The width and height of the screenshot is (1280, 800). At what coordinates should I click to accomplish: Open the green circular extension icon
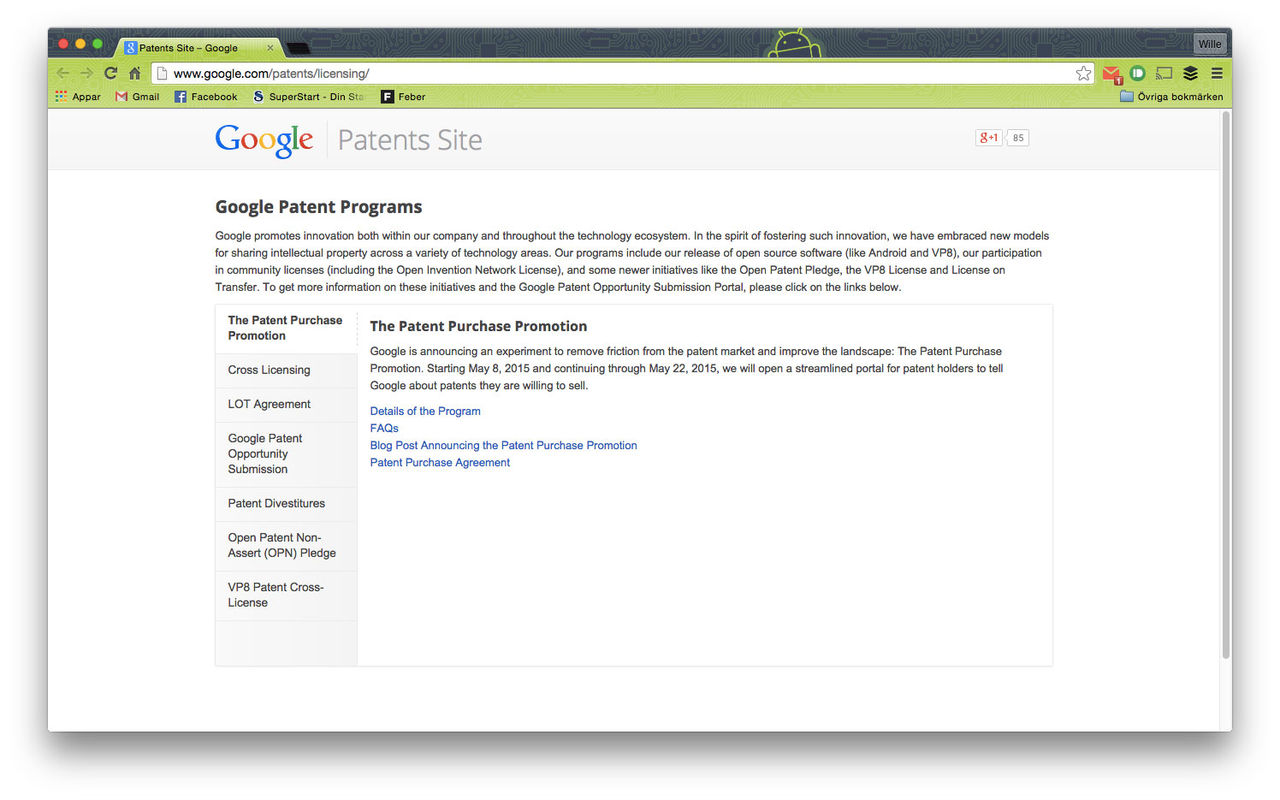(1137, 73)
